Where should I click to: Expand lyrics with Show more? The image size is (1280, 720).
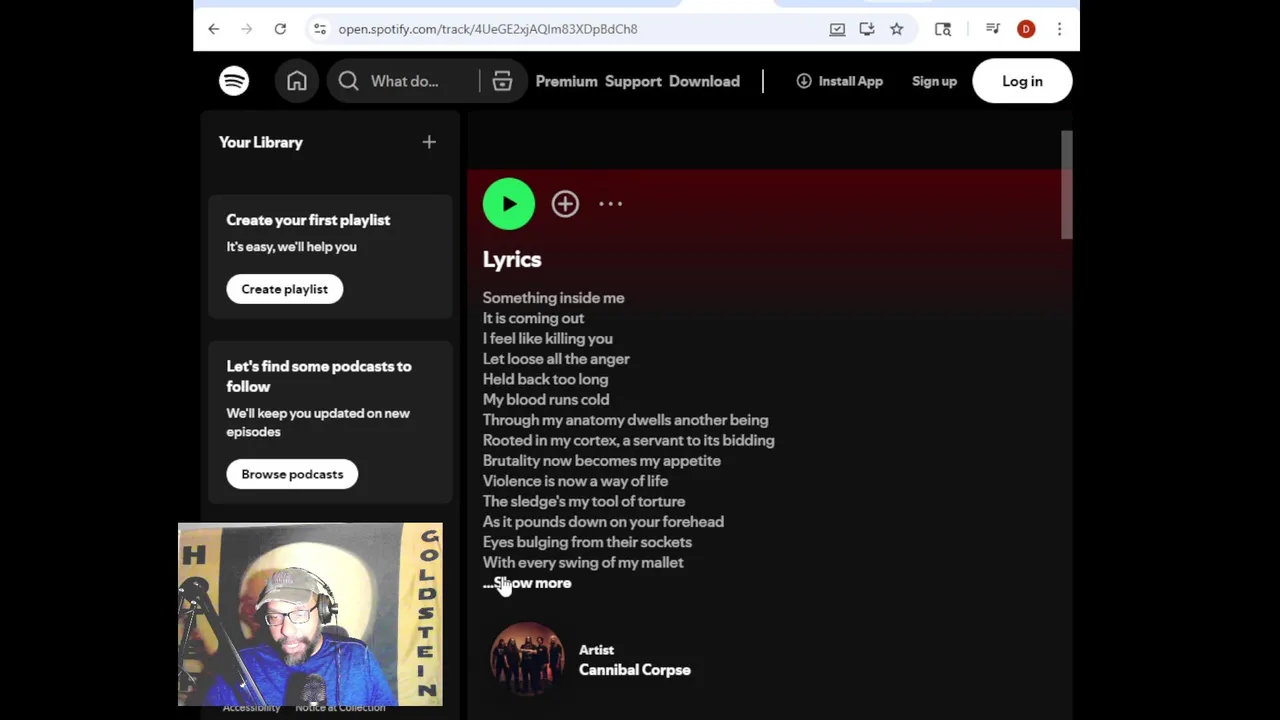click(x=527, y=583)
